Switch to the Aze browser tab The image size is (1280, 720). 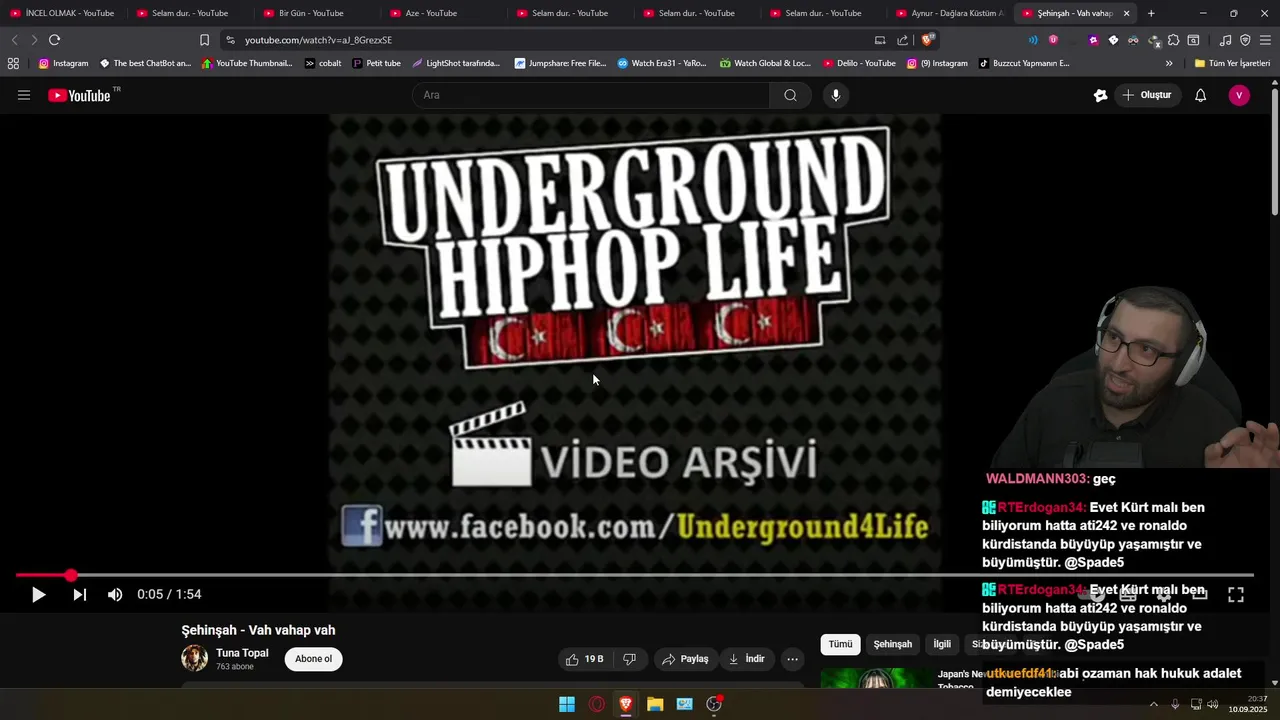[442, 13]
